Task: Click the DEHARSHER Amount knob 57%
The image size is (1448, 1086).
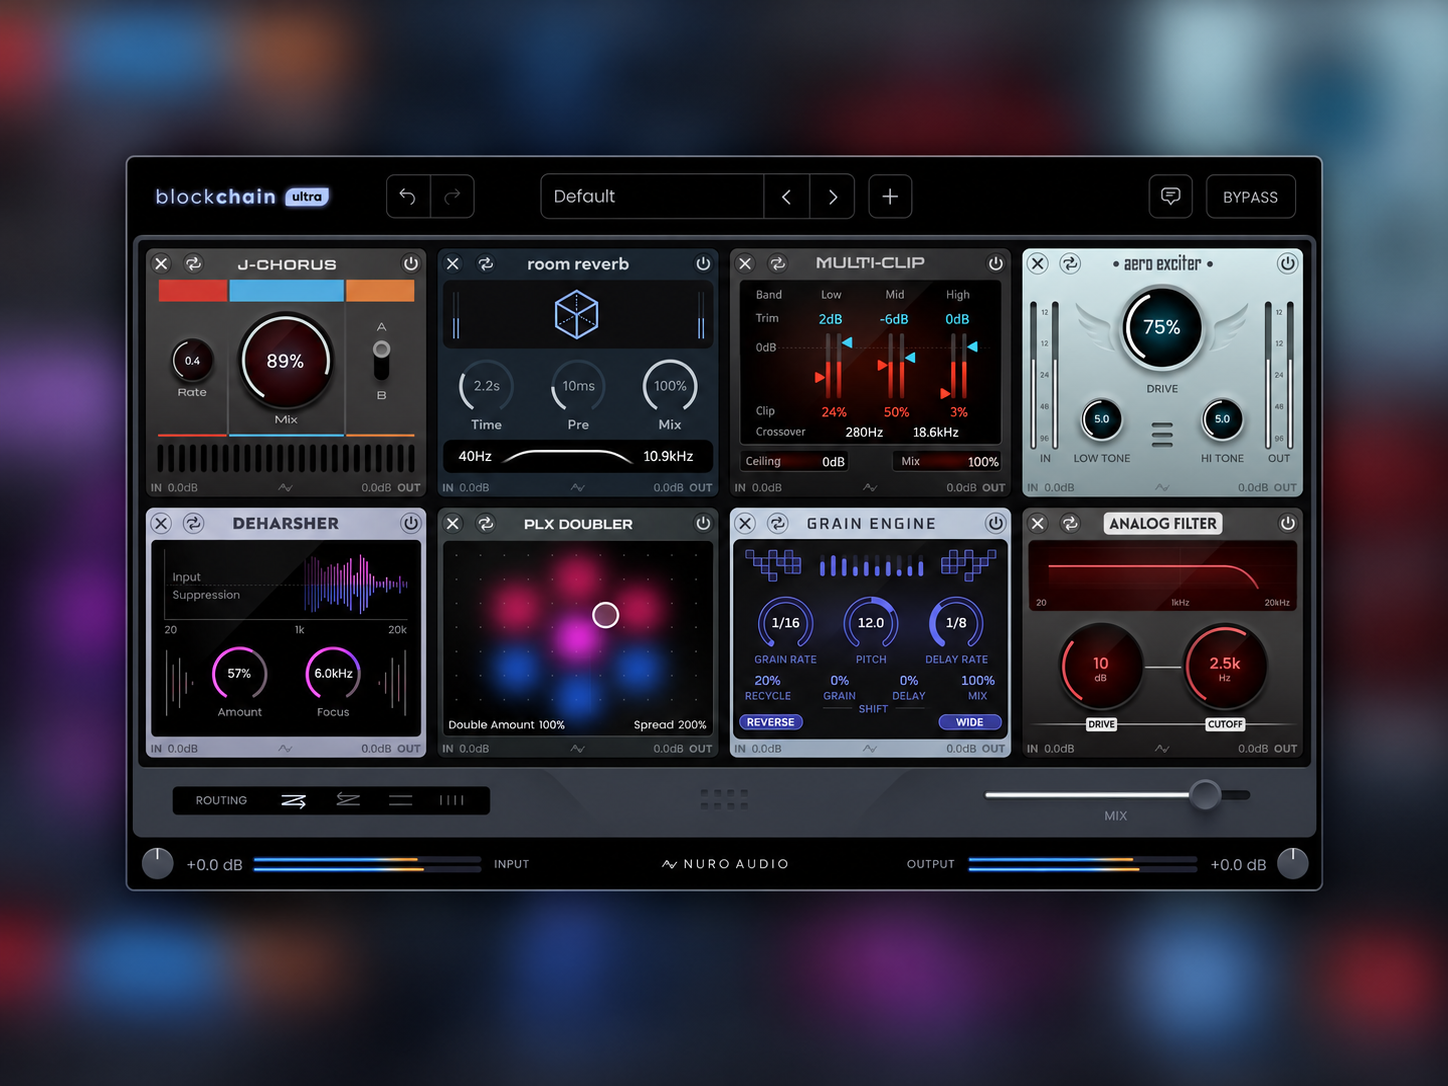Action: coord(239,674)
